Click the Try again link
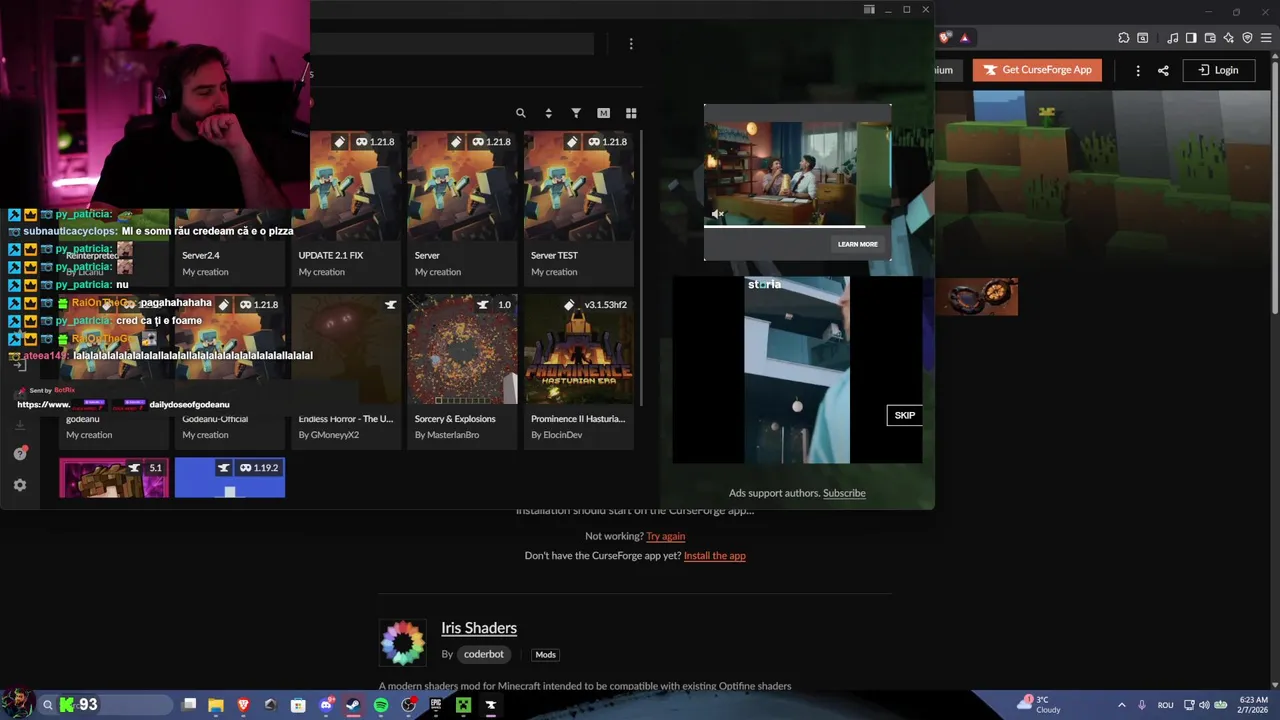Image resolution: width=1280 pixels, height=720 pixels. tap(665, 536)
